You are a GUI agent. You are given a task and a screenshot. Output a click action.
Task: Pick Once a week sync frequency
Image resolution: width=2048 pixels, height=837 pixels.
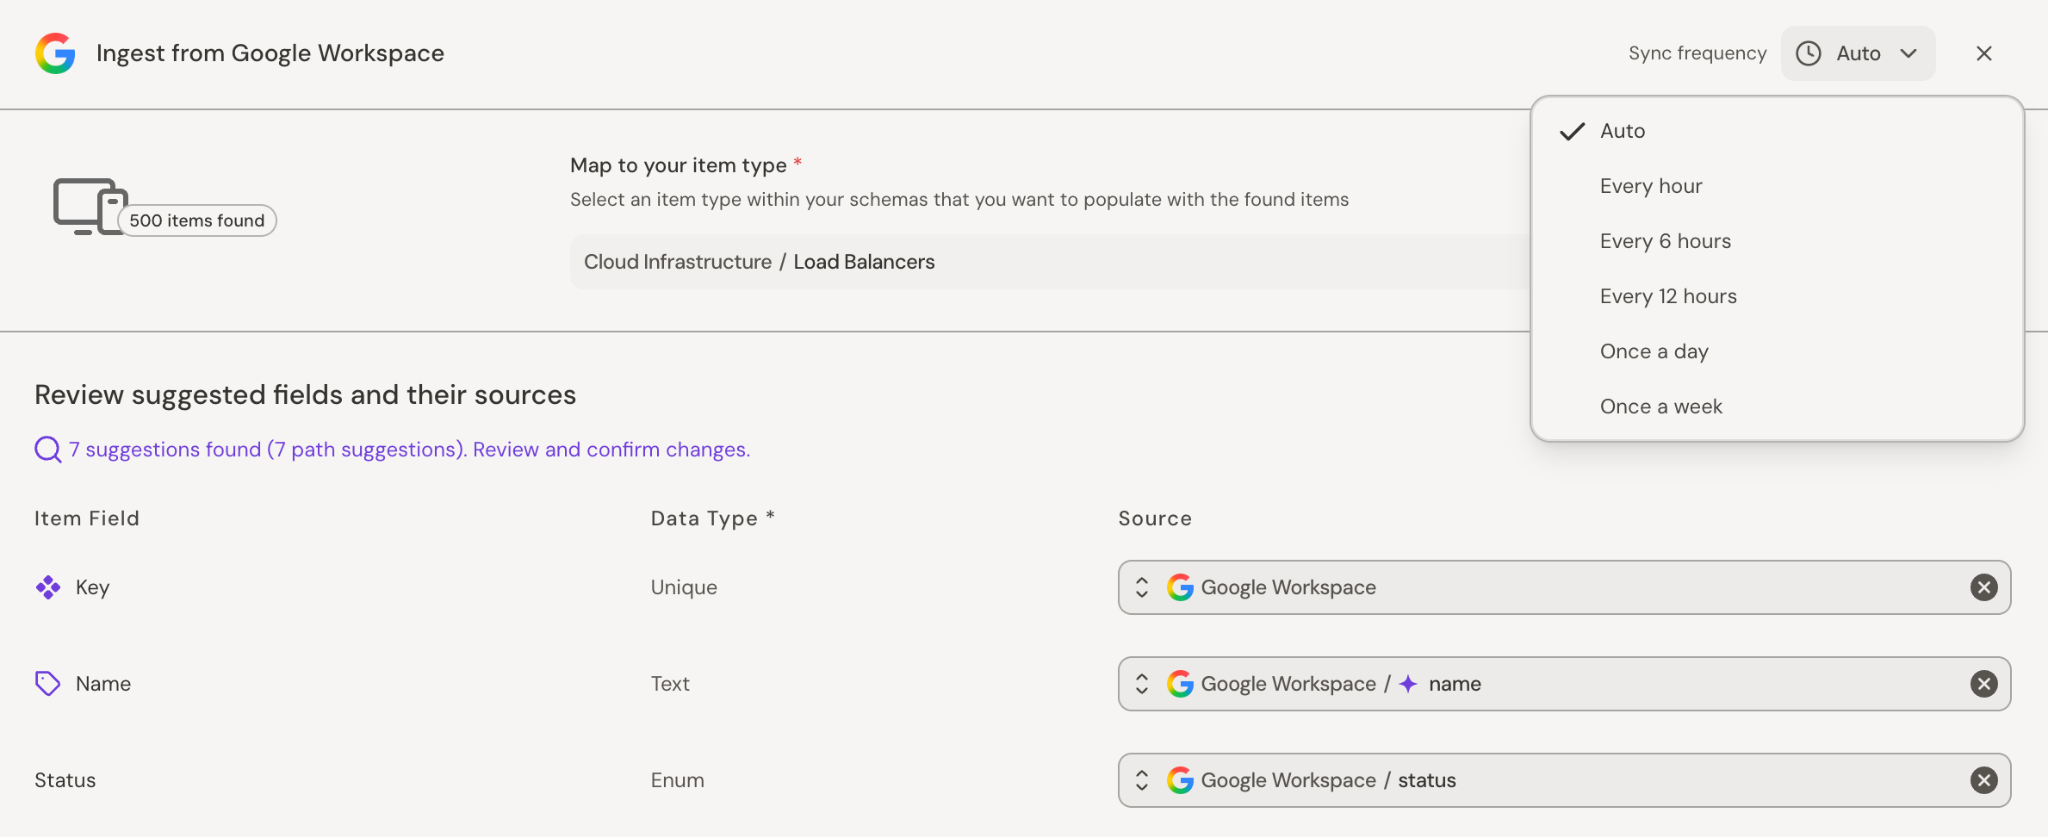point(1777,406)
